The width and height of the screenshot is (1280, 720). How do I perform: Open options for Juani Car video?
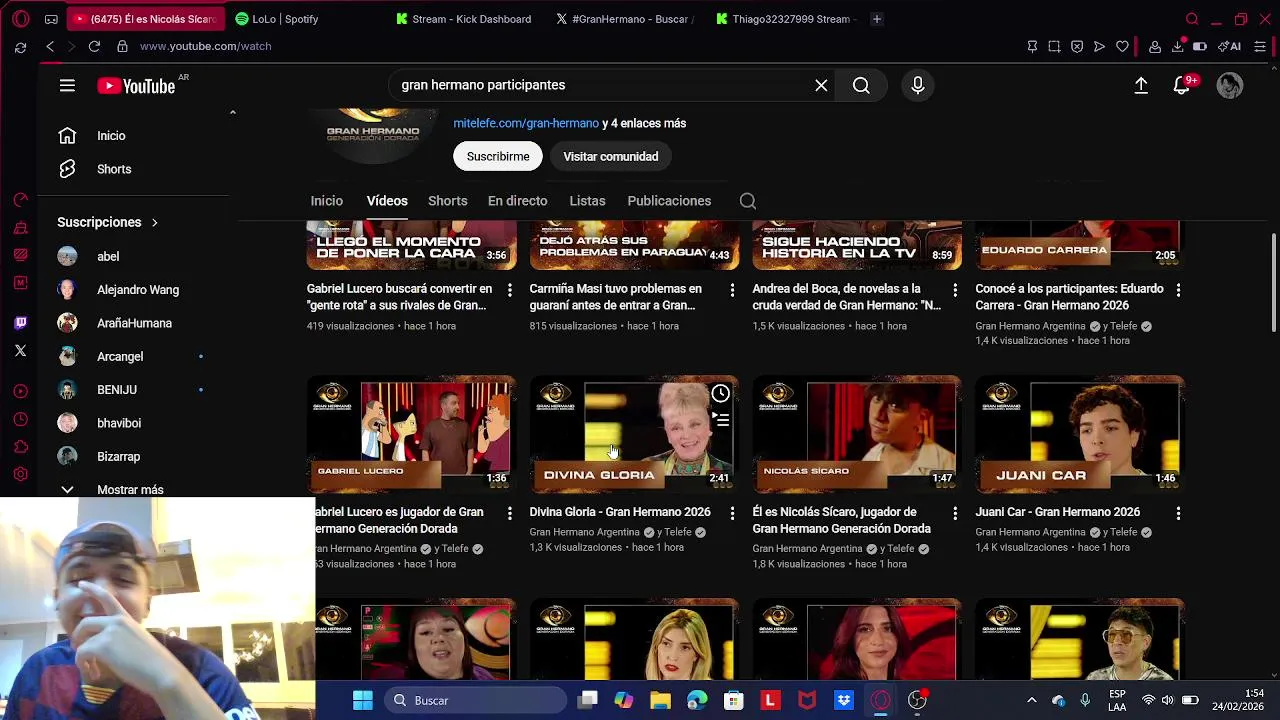[1178, 513]
